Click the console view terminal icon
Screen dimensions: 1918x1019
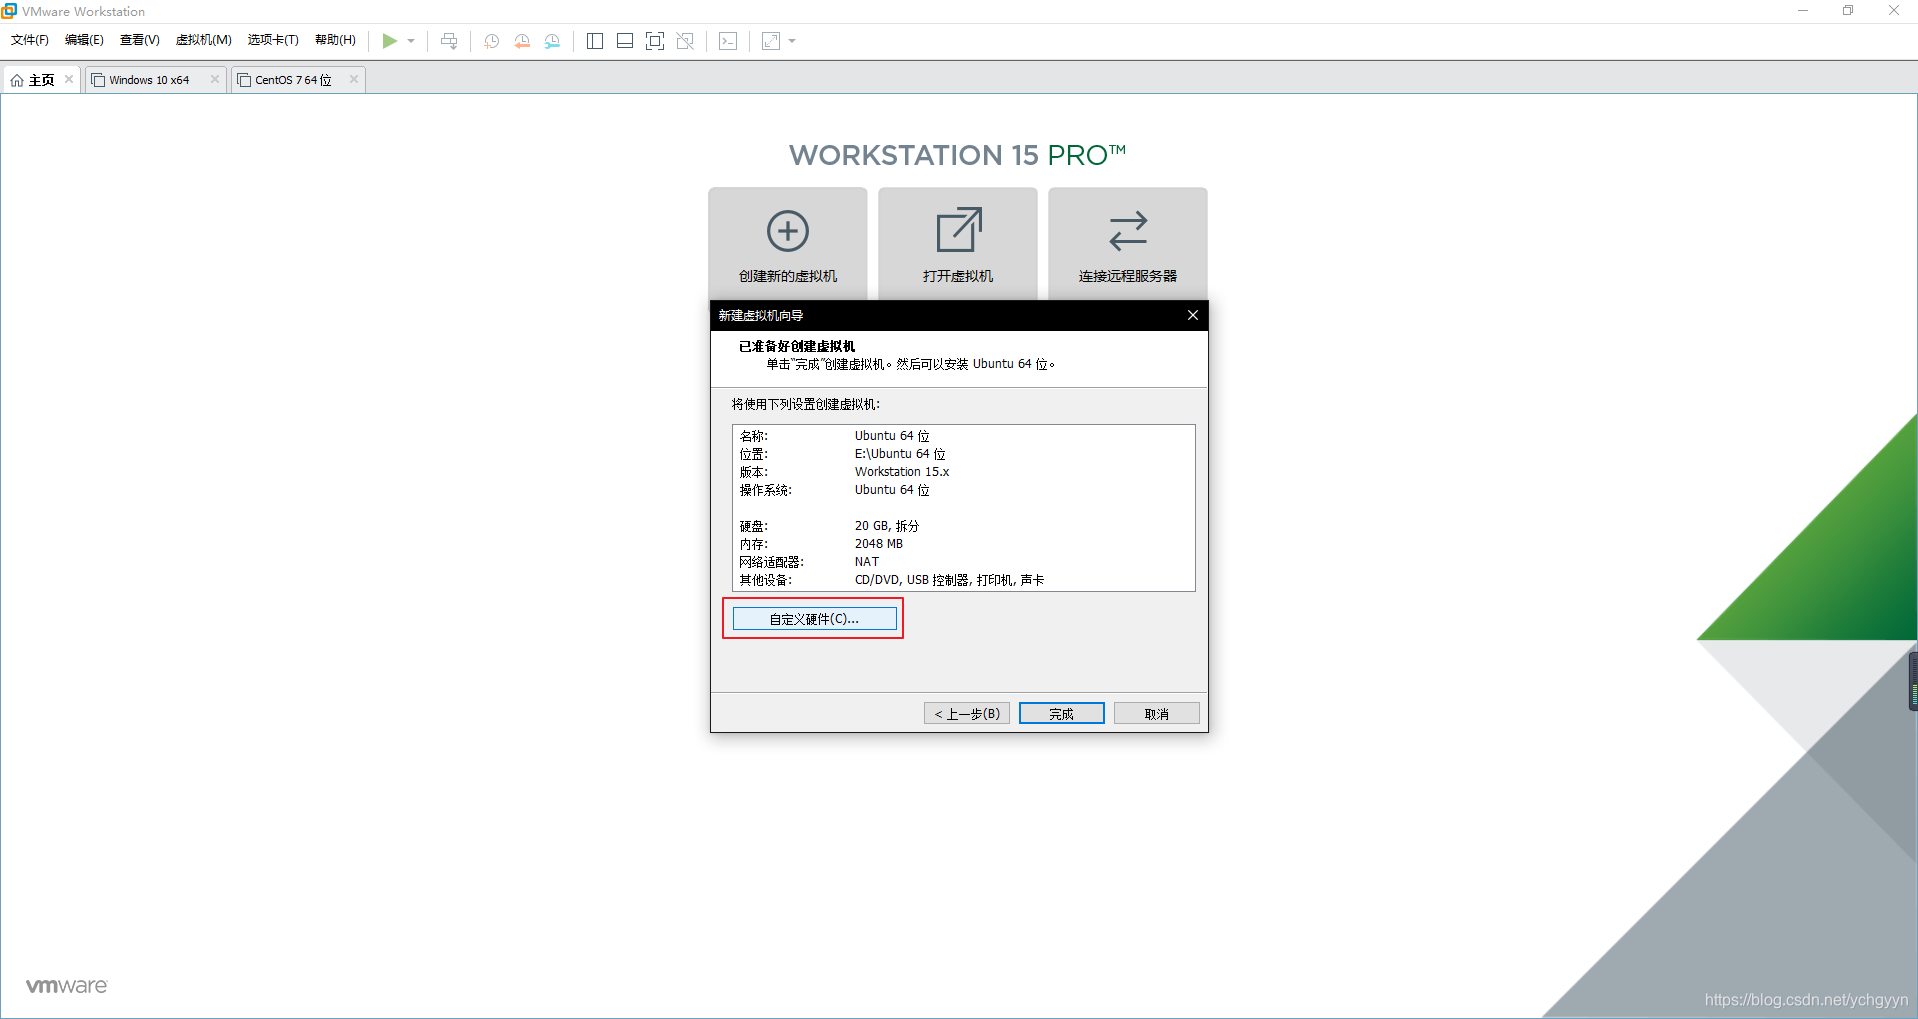pyautogui.click(x=728, y=41)
